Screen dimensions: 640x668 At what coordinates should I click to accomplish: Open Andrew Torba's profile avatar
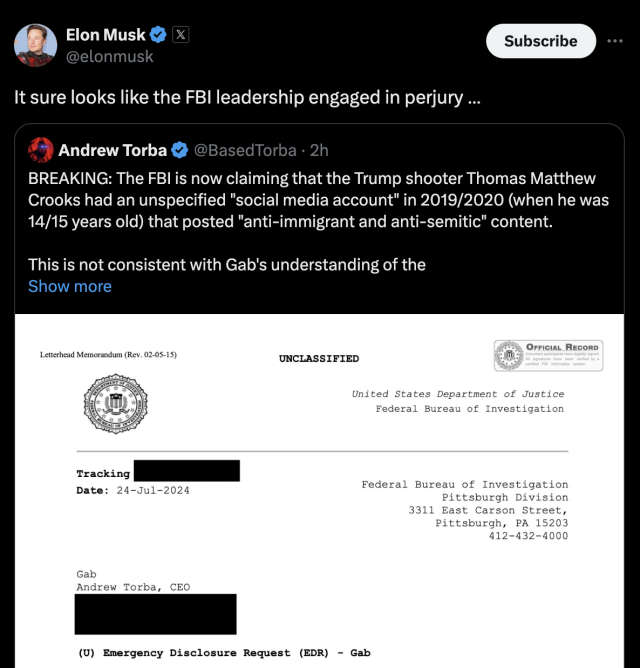pyautogui.click(x=41, y=150)
